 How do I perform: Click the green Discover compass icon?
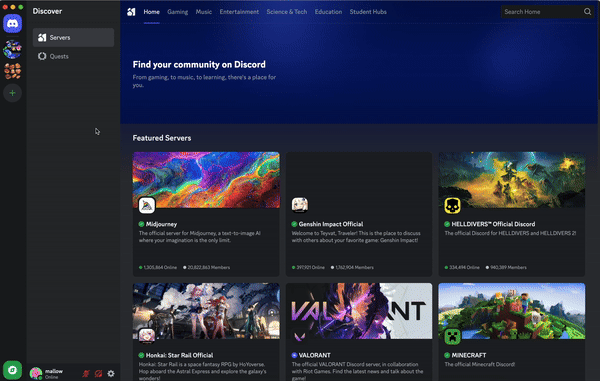pos(12,370)
